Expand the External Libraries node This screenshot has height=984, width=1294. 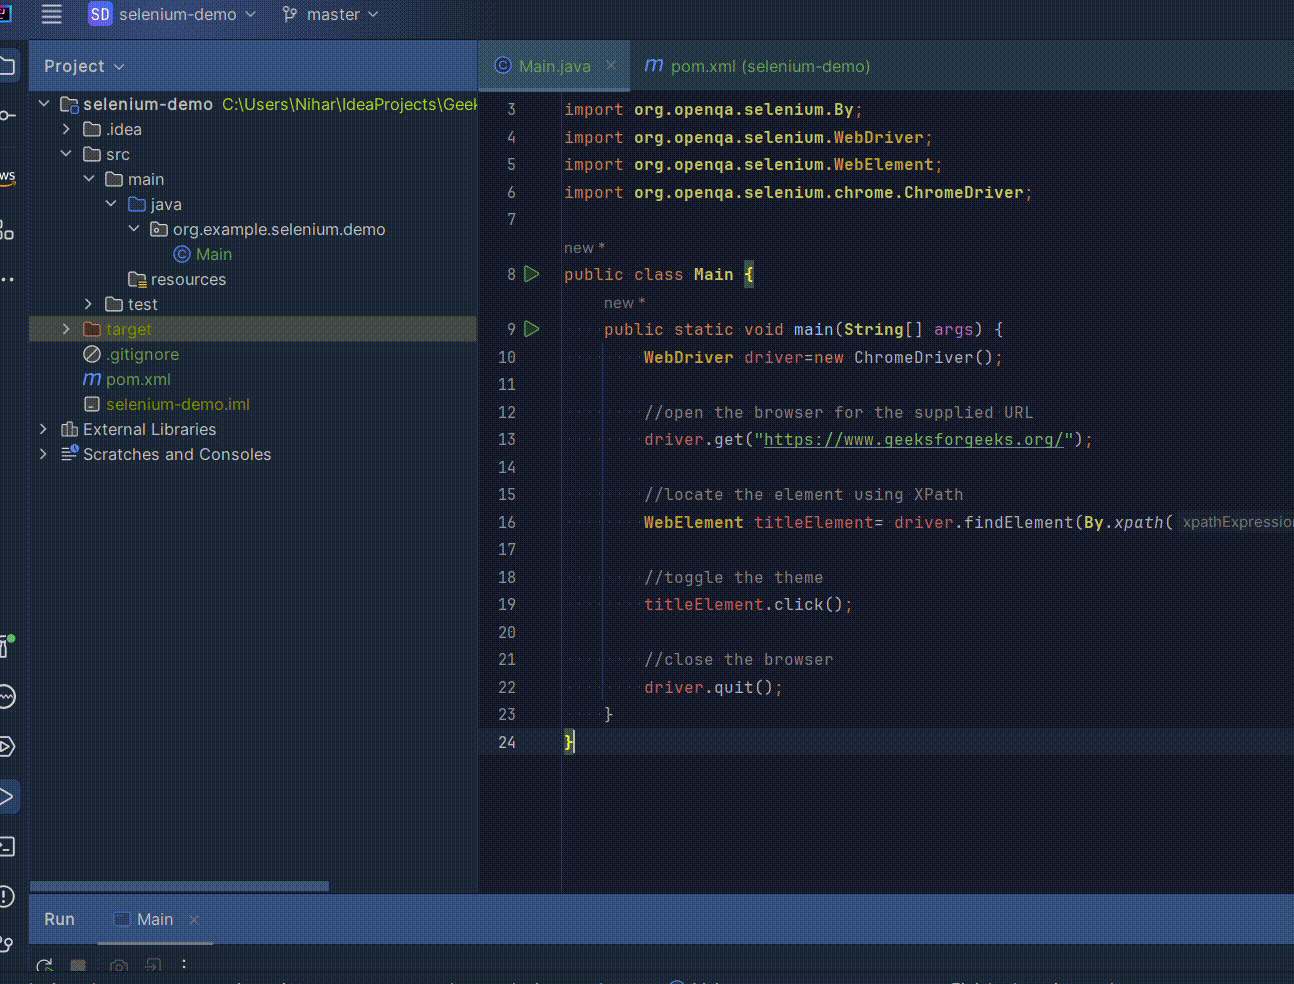(43, 429)
